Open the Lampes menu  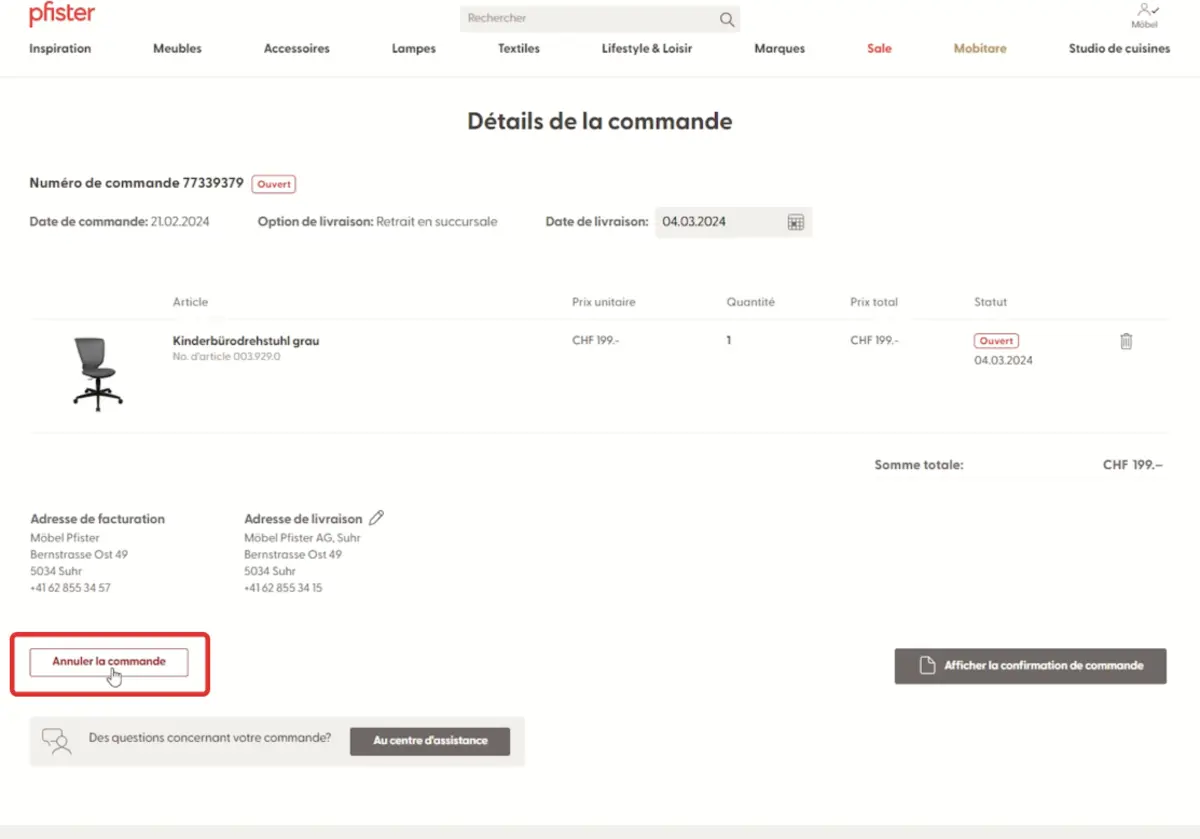[413, 48]
